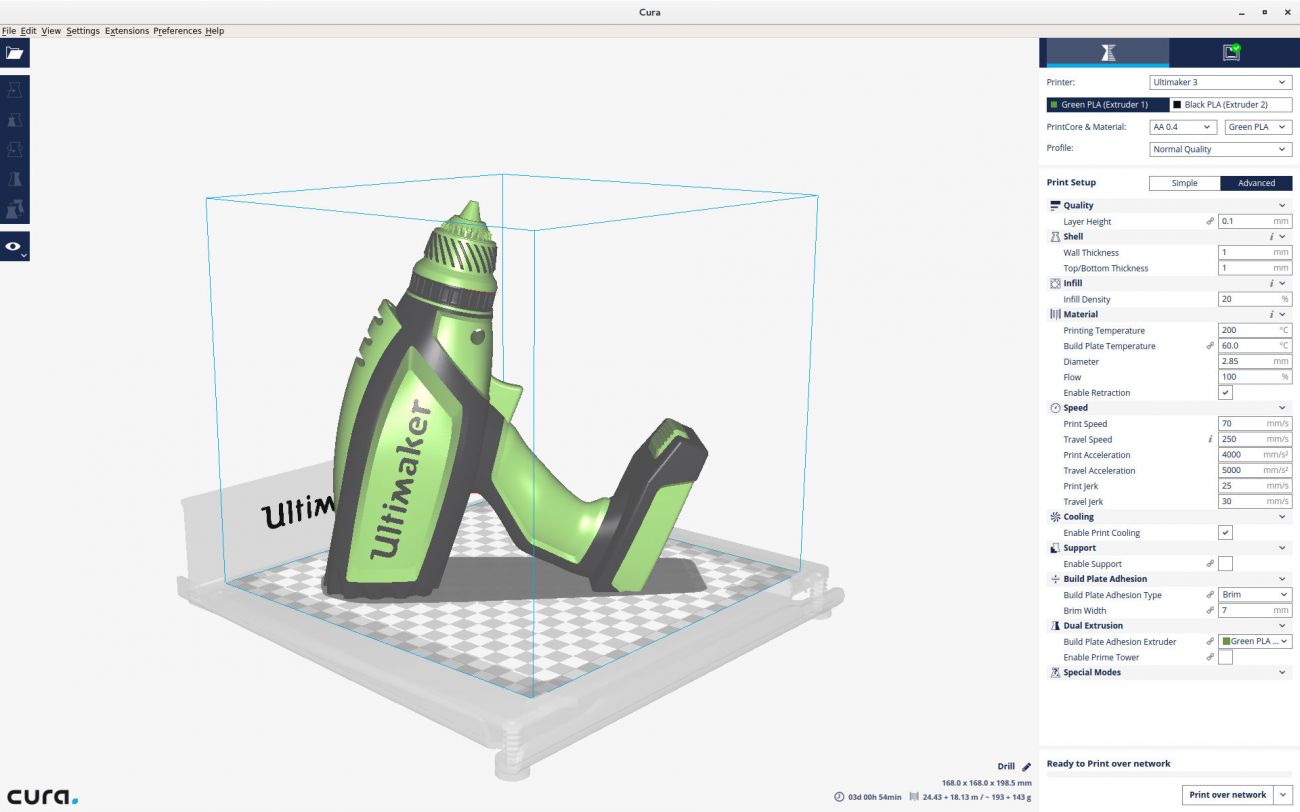Select the Move tool in left toolbar
The width and height of the screenshot is (1300, 812).
pyautogui.click(x=14, y=90)
